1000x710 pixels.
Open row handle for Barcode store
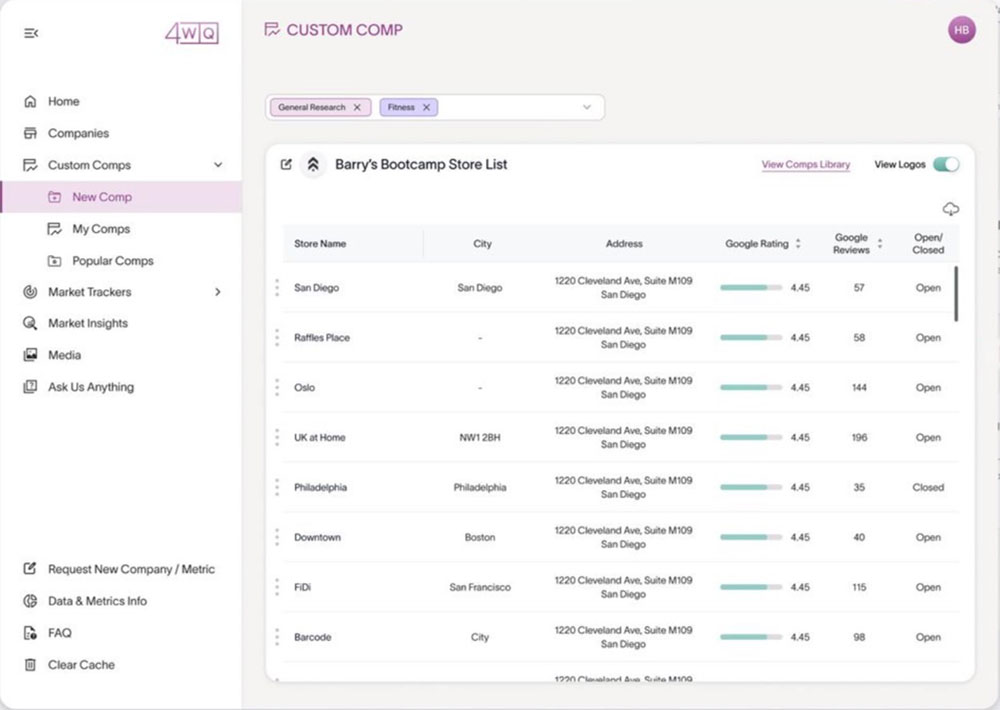pos(277,637)
